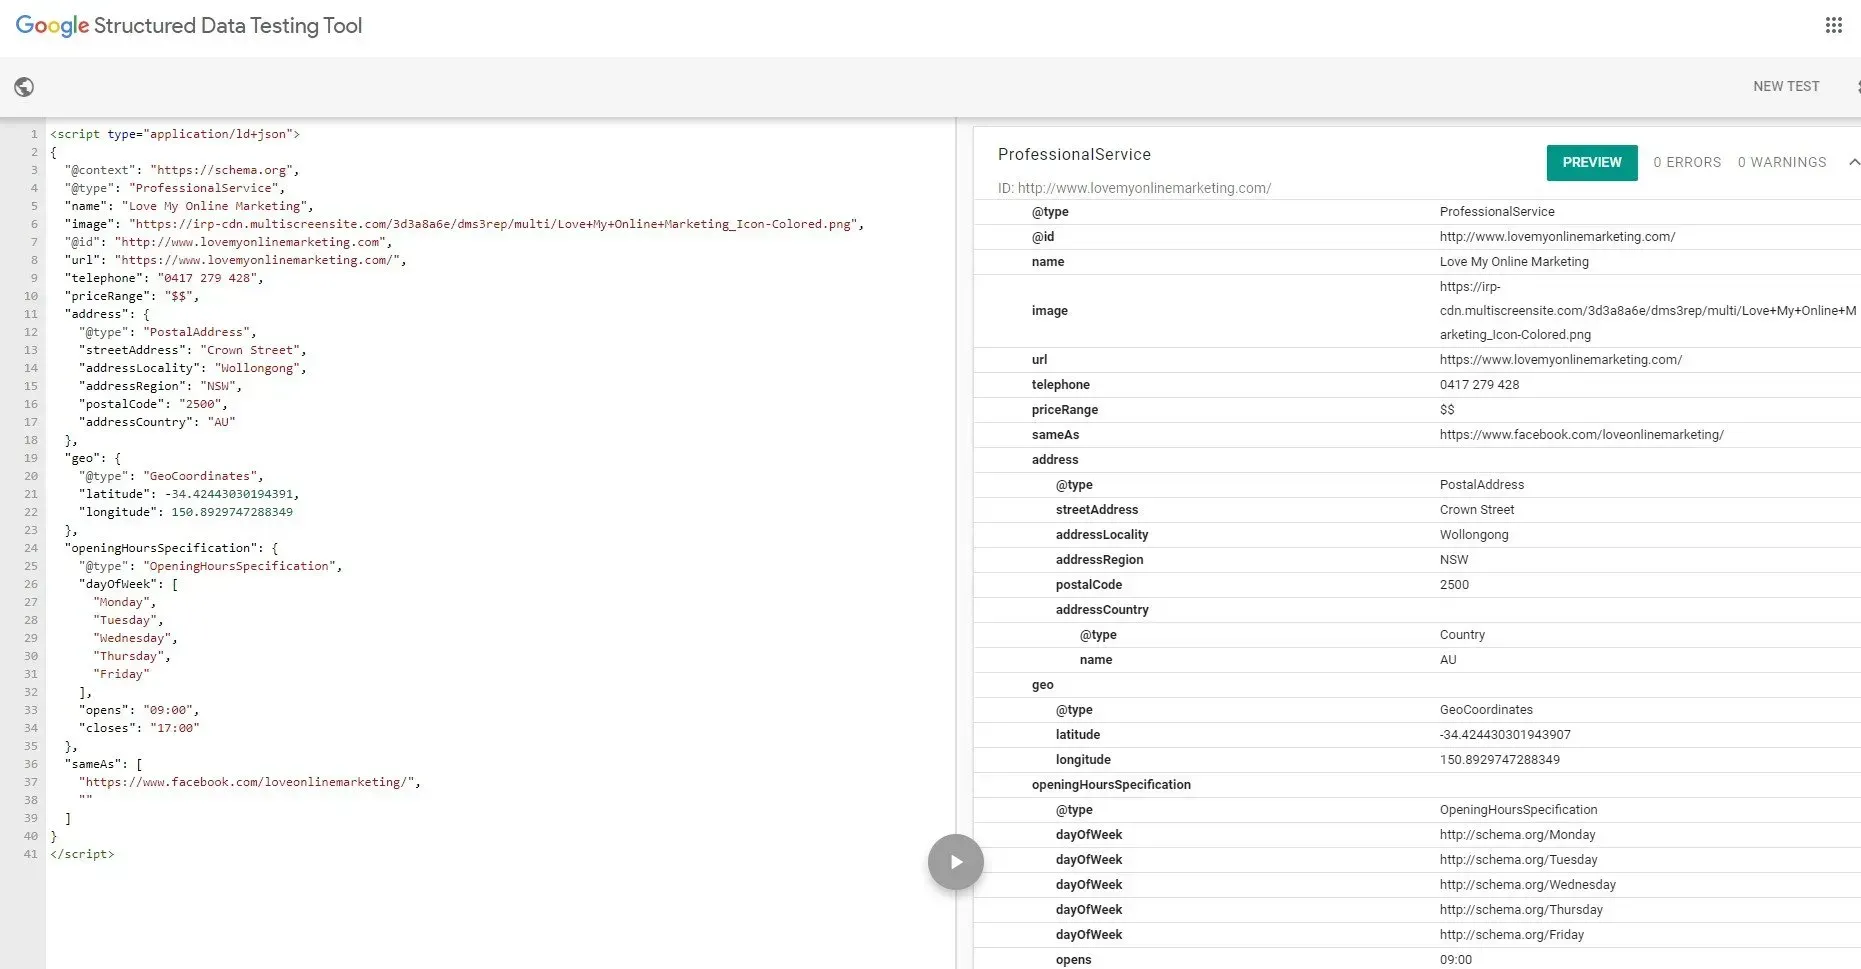Click the green PREVIEW button

click(1592, 162)
